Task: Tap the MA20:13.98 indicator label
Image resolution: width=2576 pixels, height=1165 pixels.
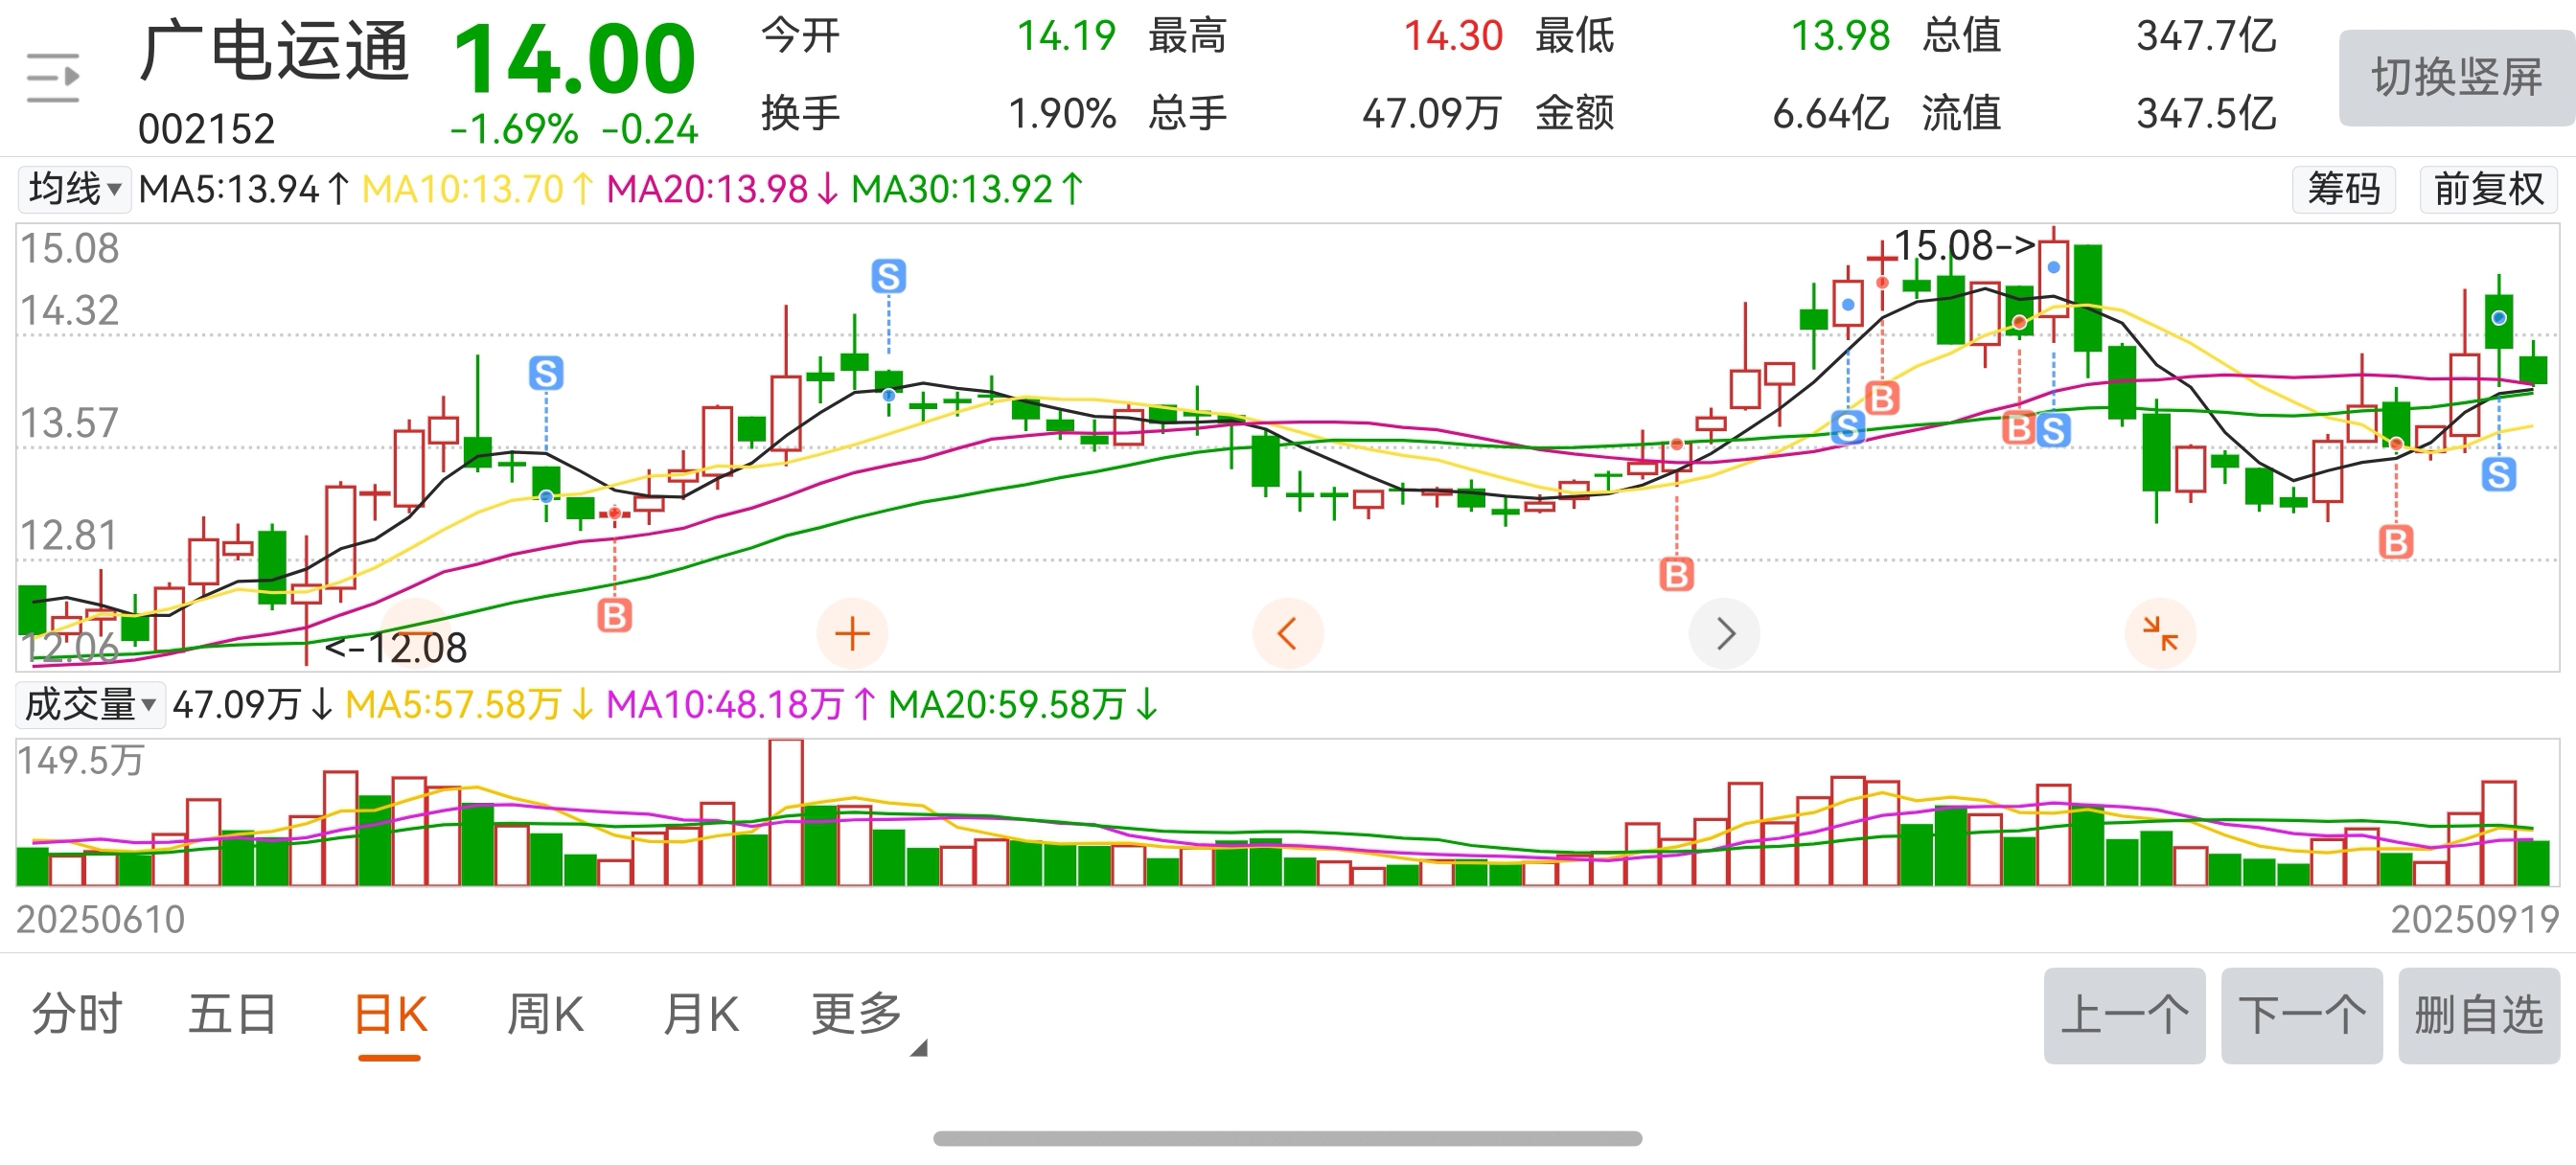Action: (x=723, y=189)
